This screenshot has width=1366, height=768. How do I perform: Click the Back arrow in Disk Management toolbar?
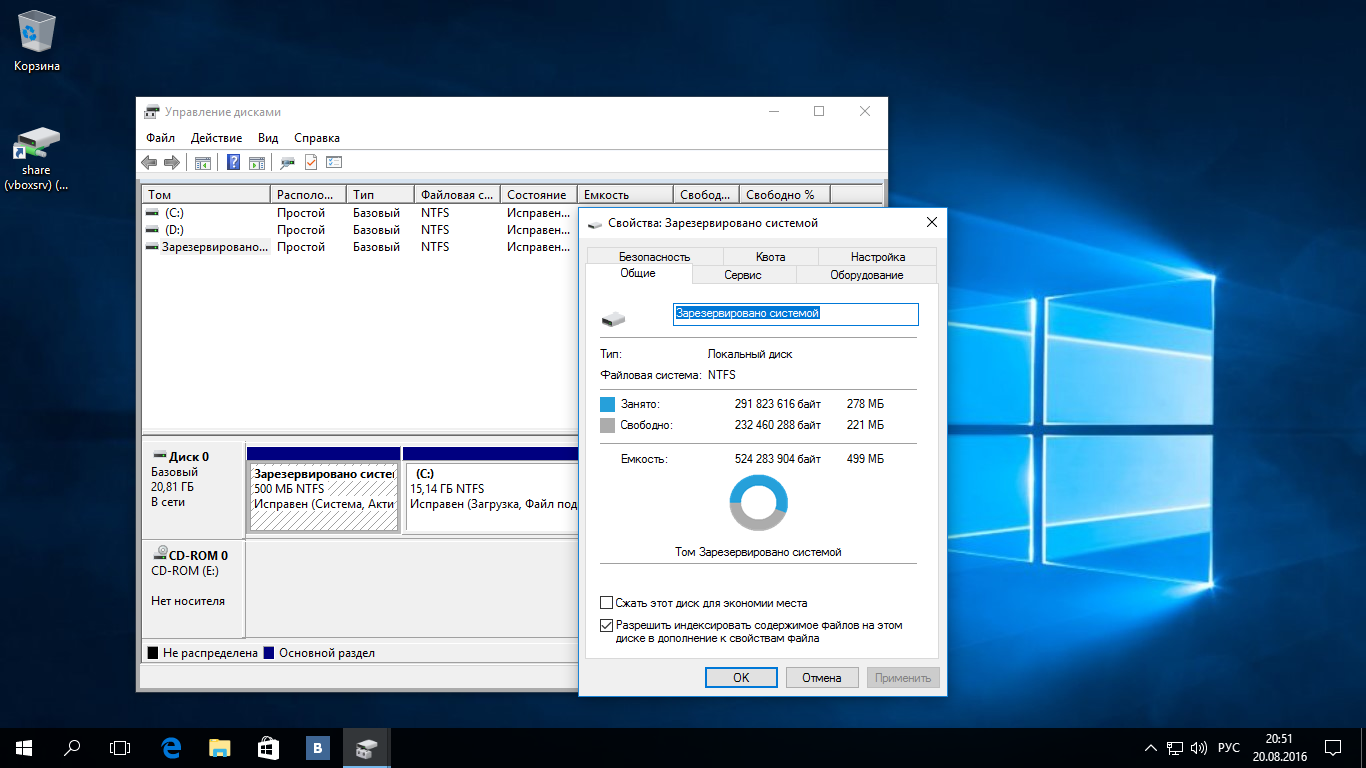[149, 162]
